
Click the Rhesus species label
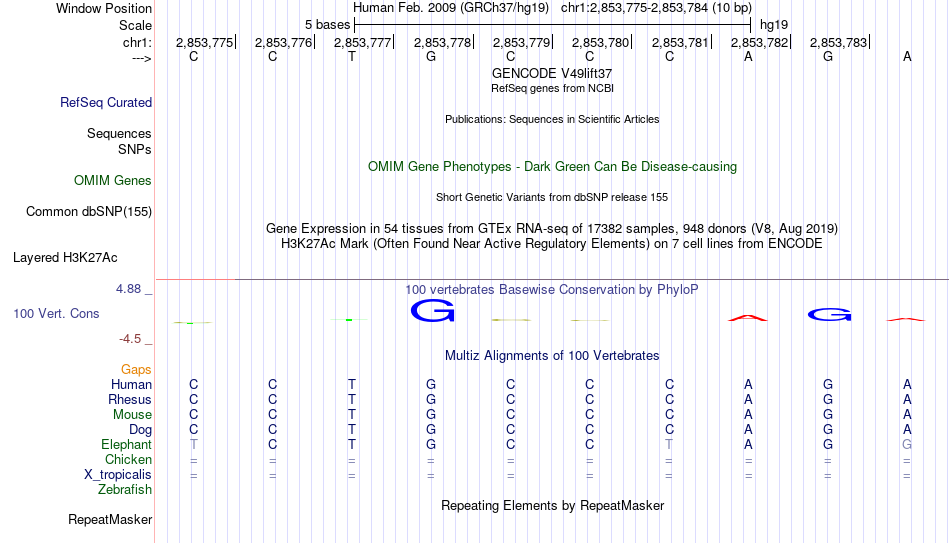coord(130,399)
